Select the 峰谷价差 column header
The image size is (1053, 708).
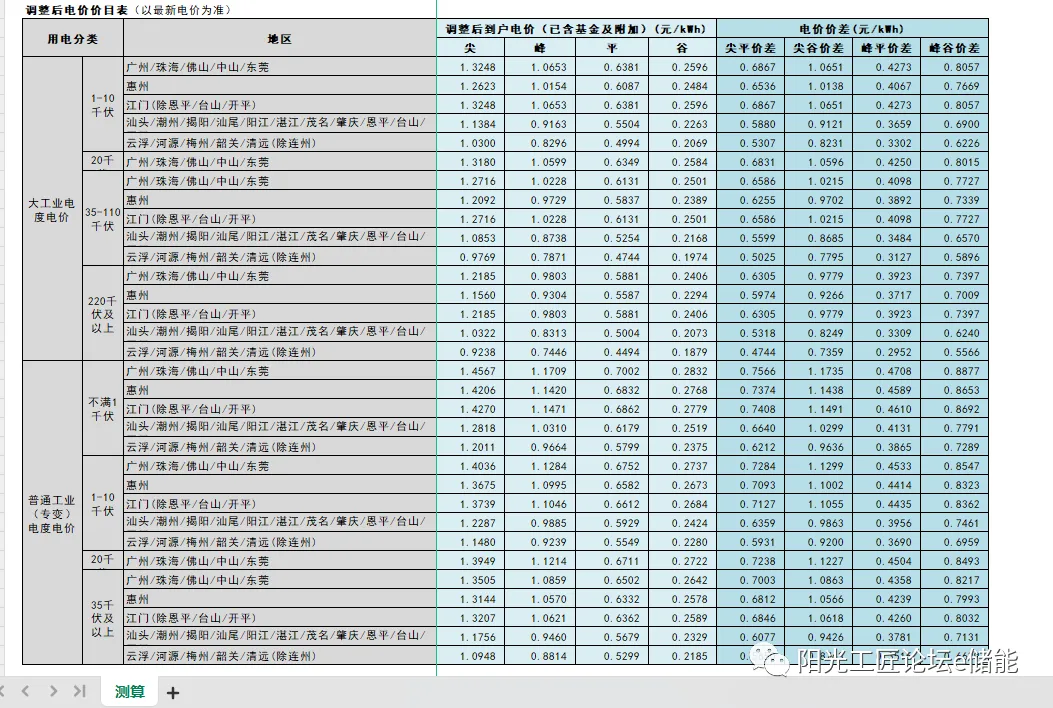[954, 48]
